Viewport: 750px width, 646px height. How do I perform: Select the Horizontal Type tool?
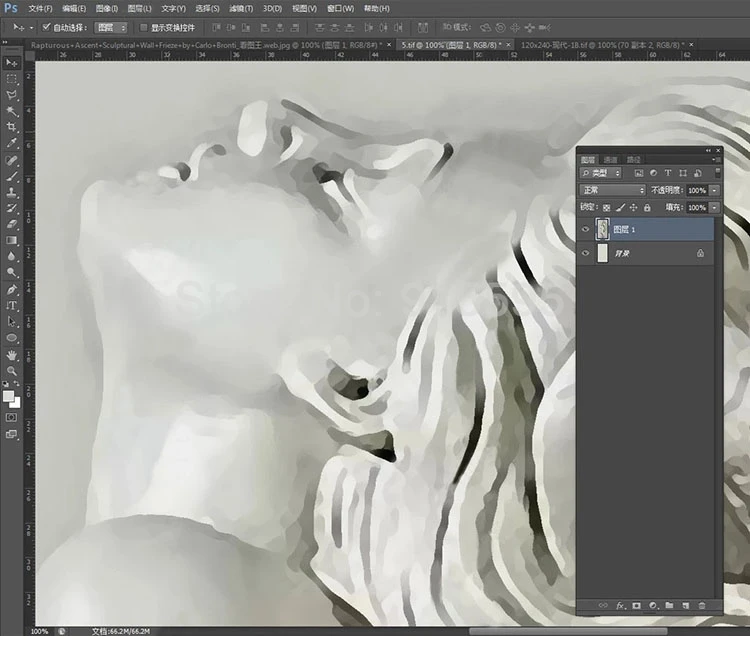(12, 305)
